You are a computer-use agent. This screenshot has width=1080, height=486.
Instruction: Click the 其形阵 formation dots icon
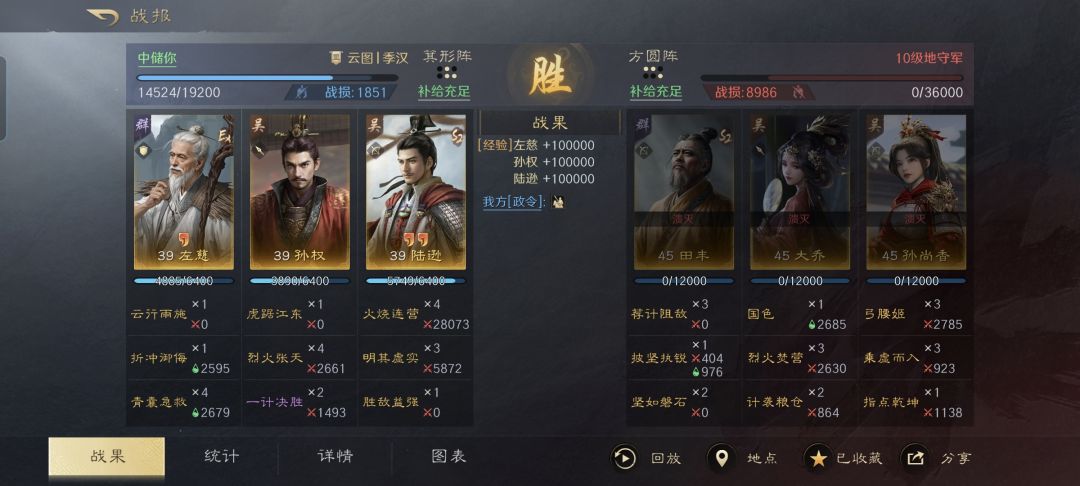pos(447,72)
